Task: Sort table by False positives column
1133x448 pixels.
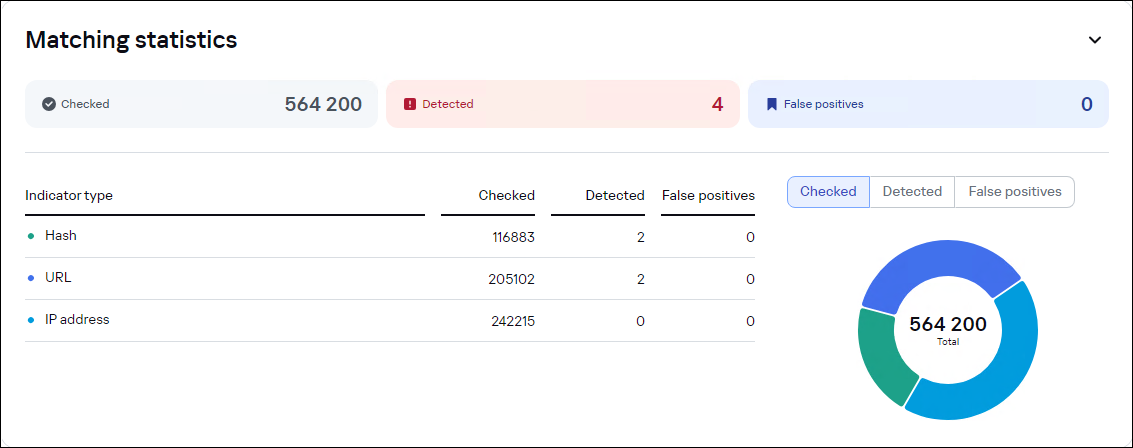Action: coord(708,196)
